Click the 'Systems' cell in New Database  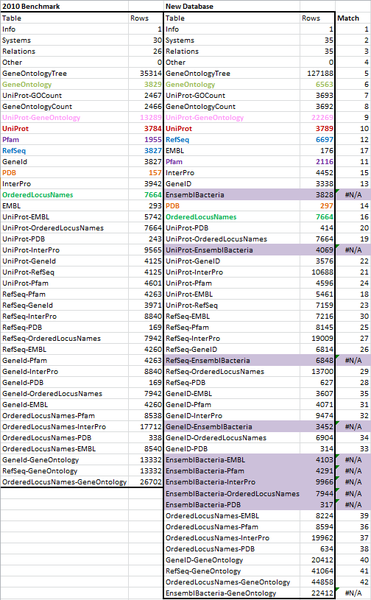232,40
